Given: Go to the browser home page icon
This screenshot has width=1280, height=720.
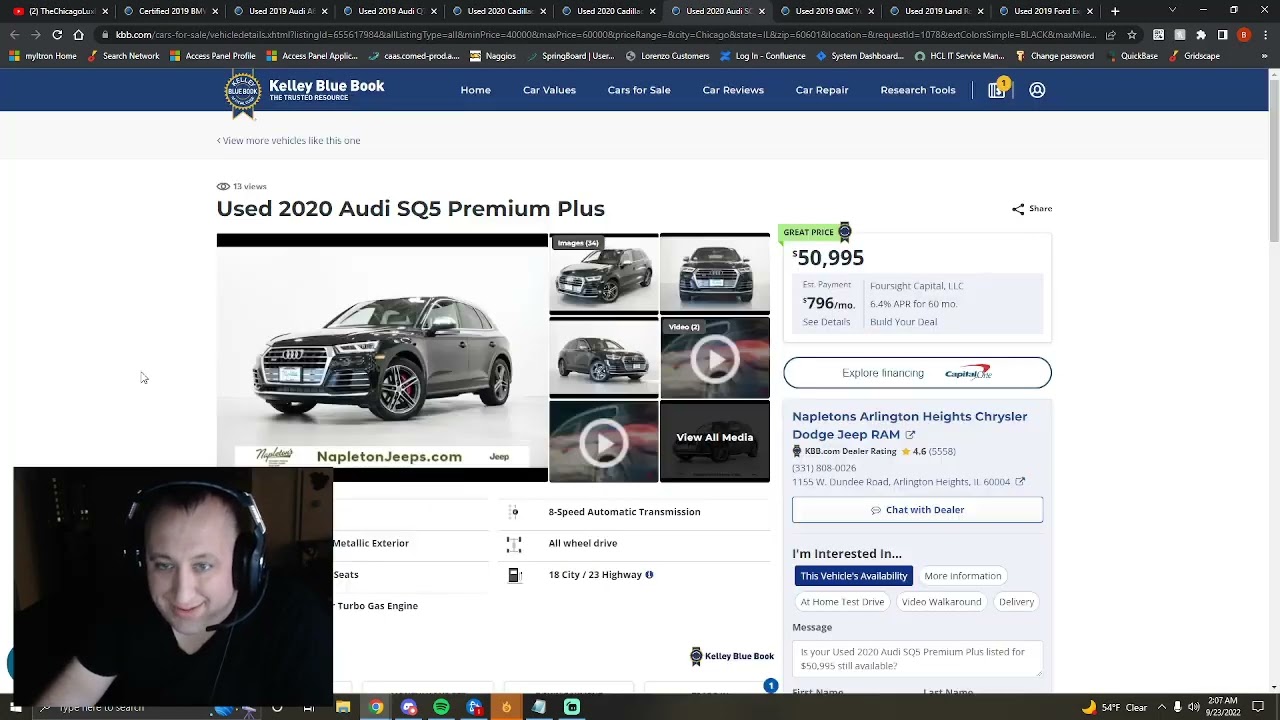Looking at the screenshot, I should click(78, 34).
